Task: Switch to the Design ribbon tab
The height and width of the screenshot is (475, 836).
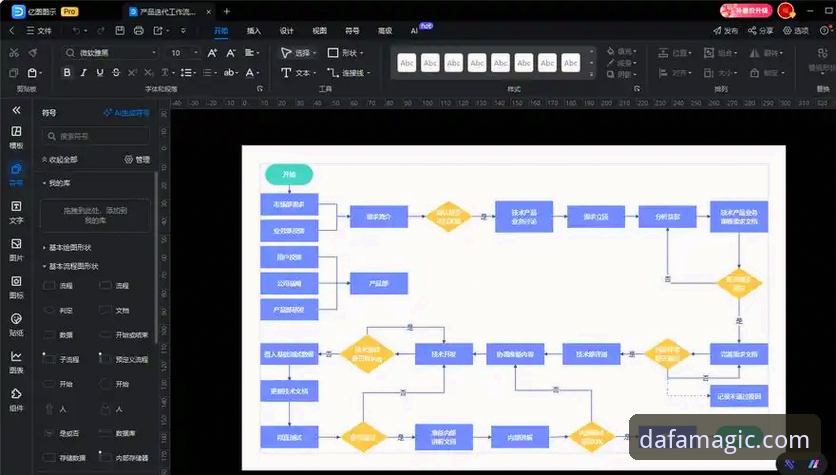Action: [x=287, y=31]
